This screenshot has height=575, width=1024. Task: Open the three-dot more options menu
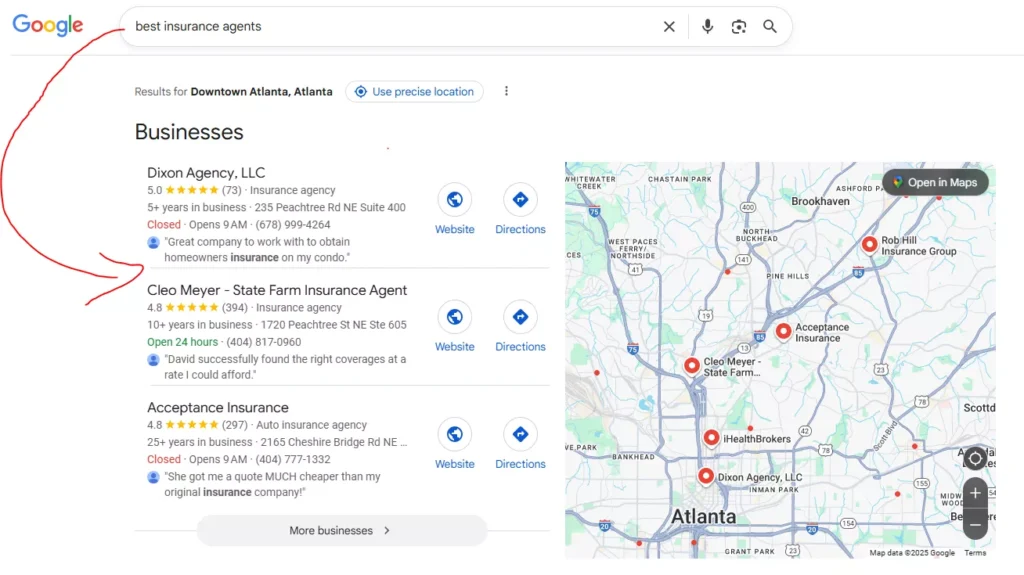(x=506, y=91)
